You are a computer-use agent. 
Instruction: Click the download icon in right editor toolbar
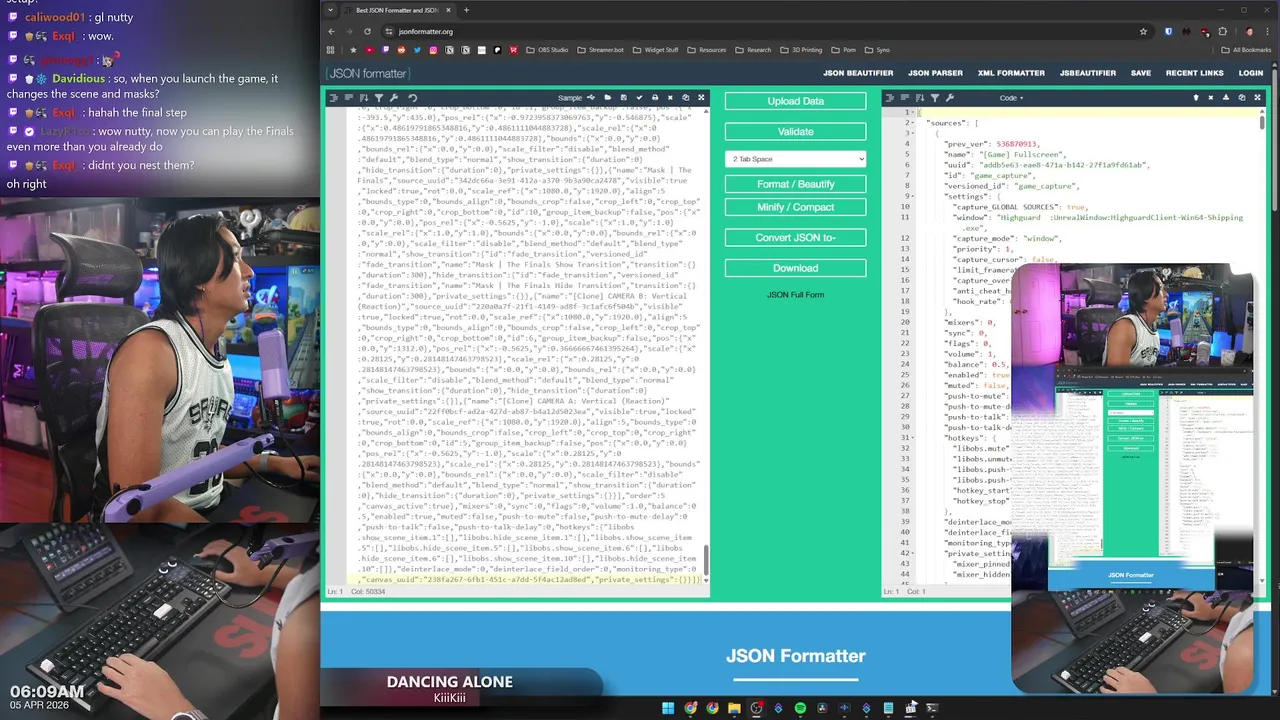pyautogui.click(x=1226, y=98)
